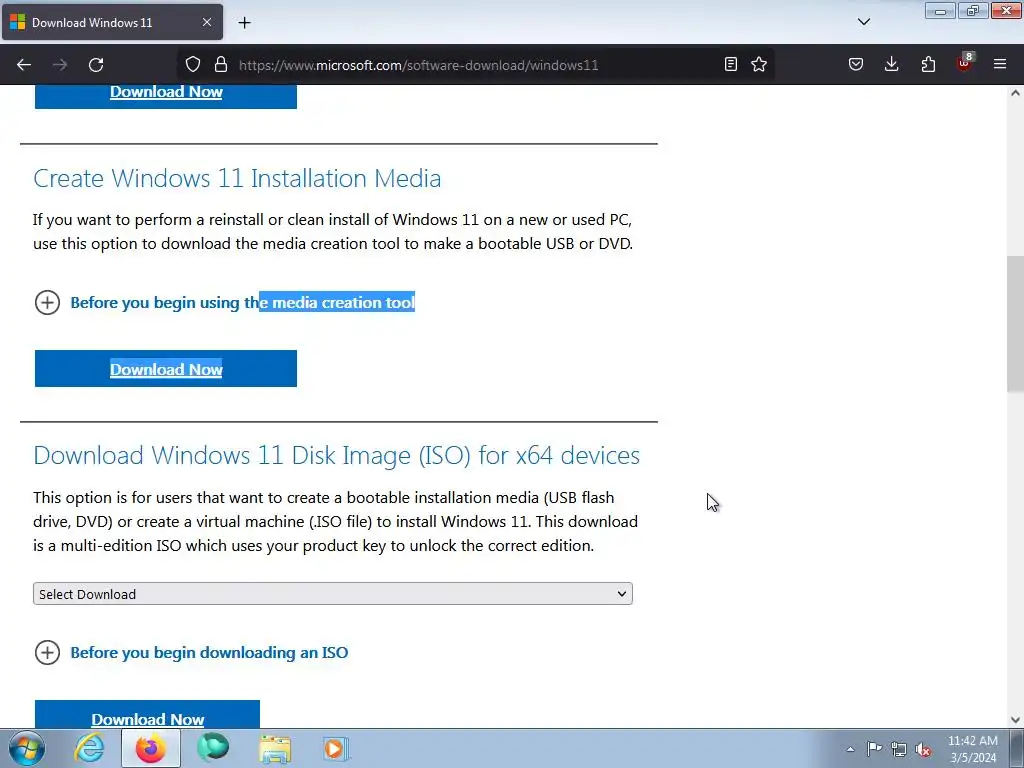This screenshot has width=1024, height=768.
Task: Show hidden system tray icons arrow
Action: pyautogui.click(x=850, y=749)
